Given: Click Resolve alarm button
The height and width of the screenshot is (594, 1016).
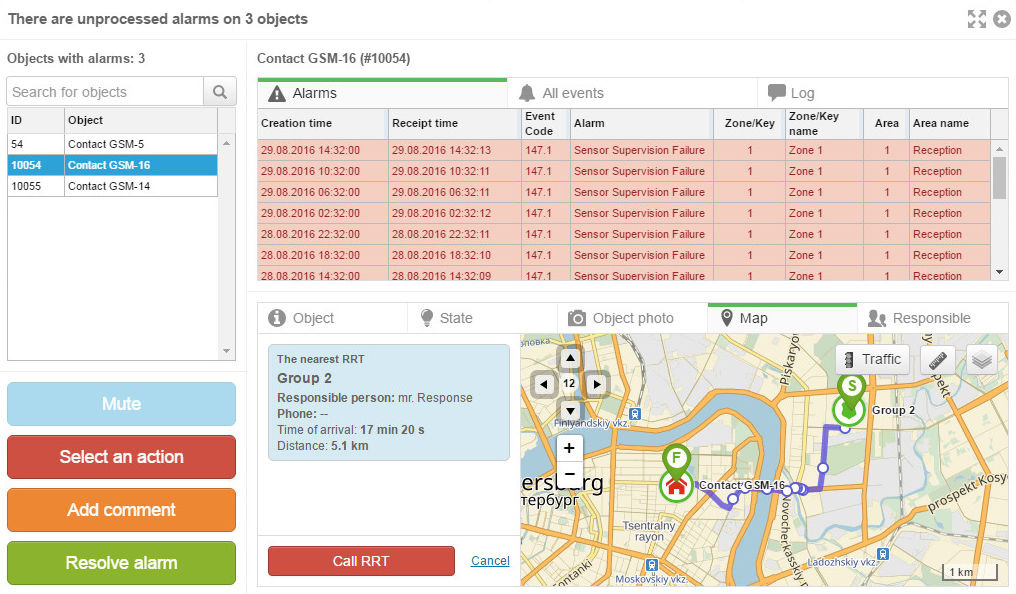Looking at the screenshot, I should coord(121,563).
